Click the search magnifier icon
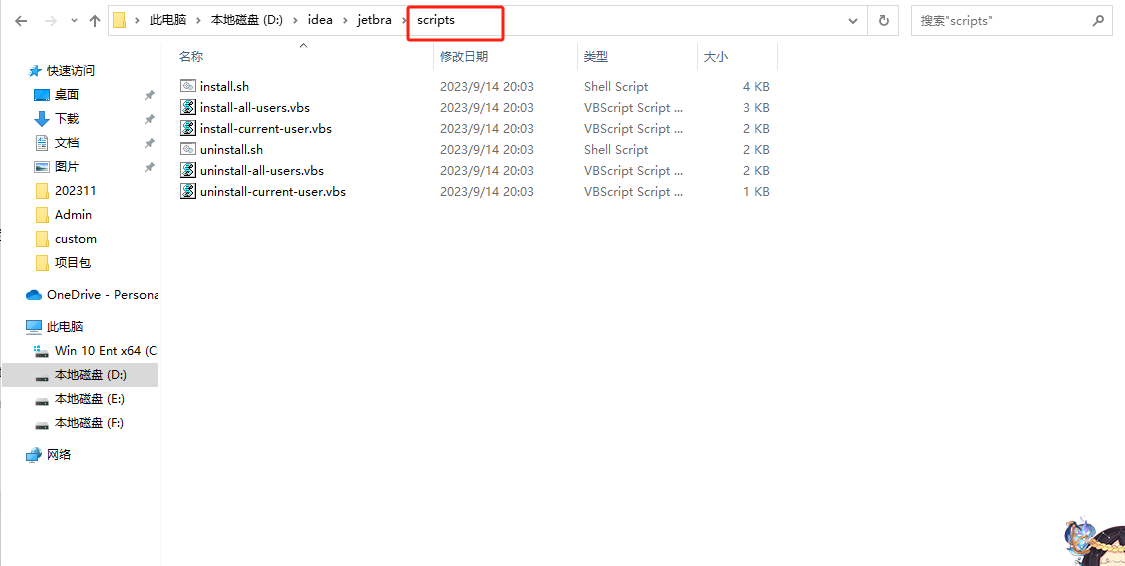Viewport: 1125px width, 566px height. (x=1098, y=21)
